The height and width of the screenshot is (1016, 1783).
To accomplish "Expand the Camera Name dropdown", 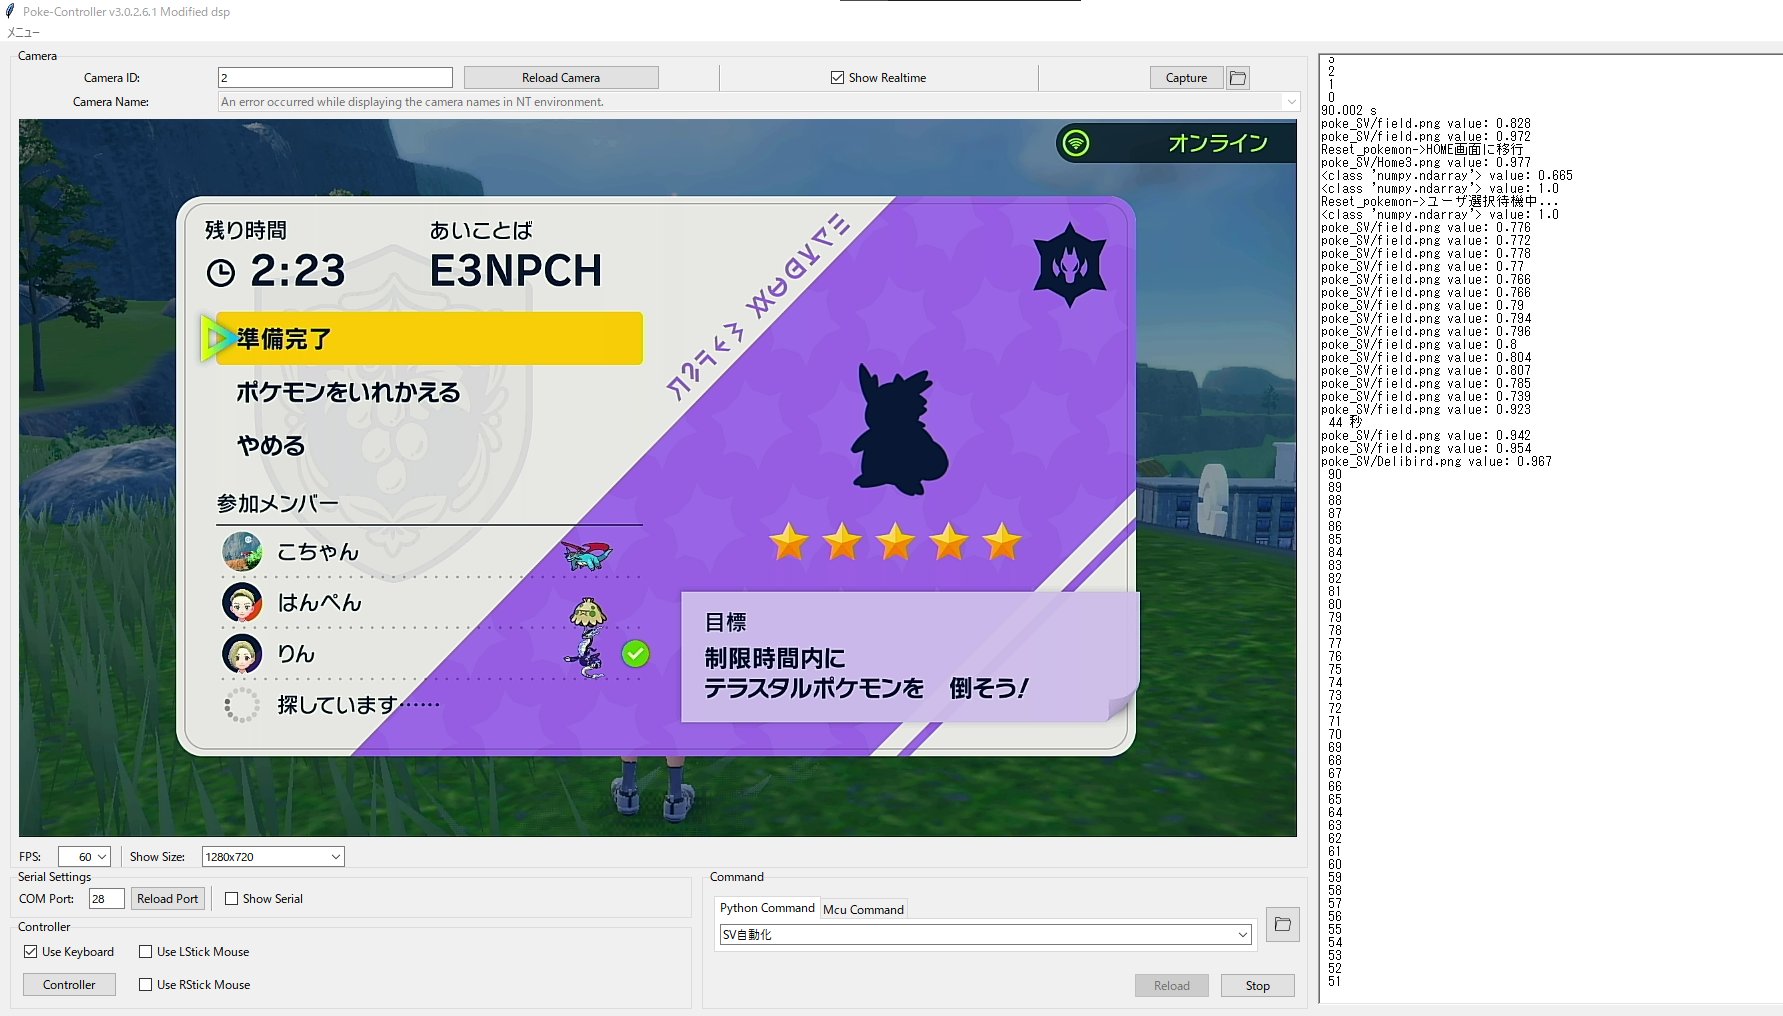I will click(x=1291, y=102).
